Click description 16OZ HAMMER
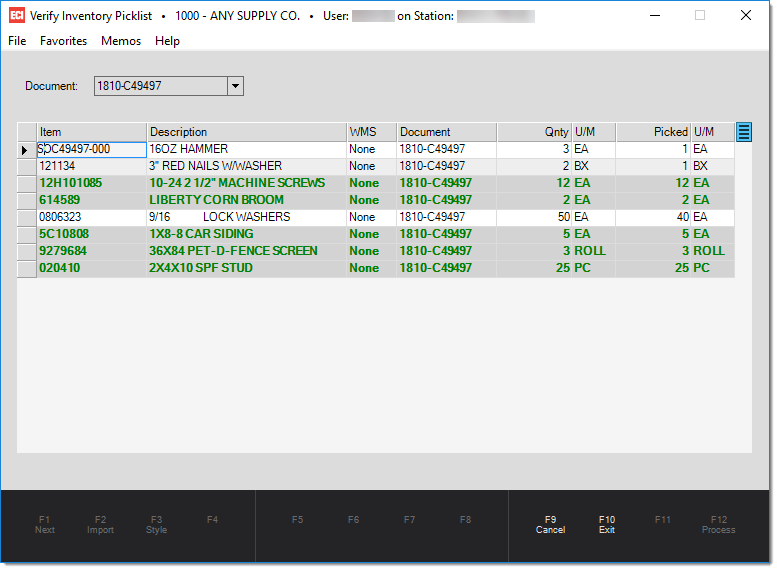 (247, 149)
